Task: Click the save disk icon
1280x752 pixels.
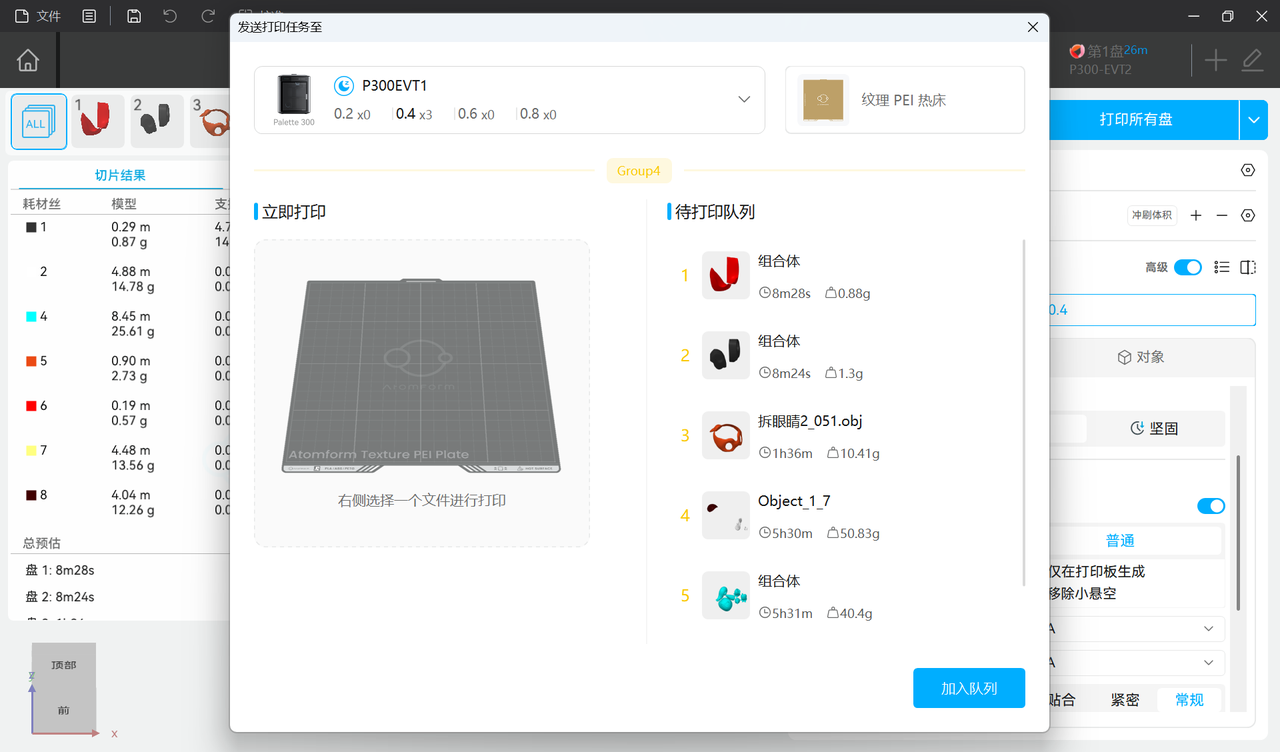Action: (x=134, y=16)
